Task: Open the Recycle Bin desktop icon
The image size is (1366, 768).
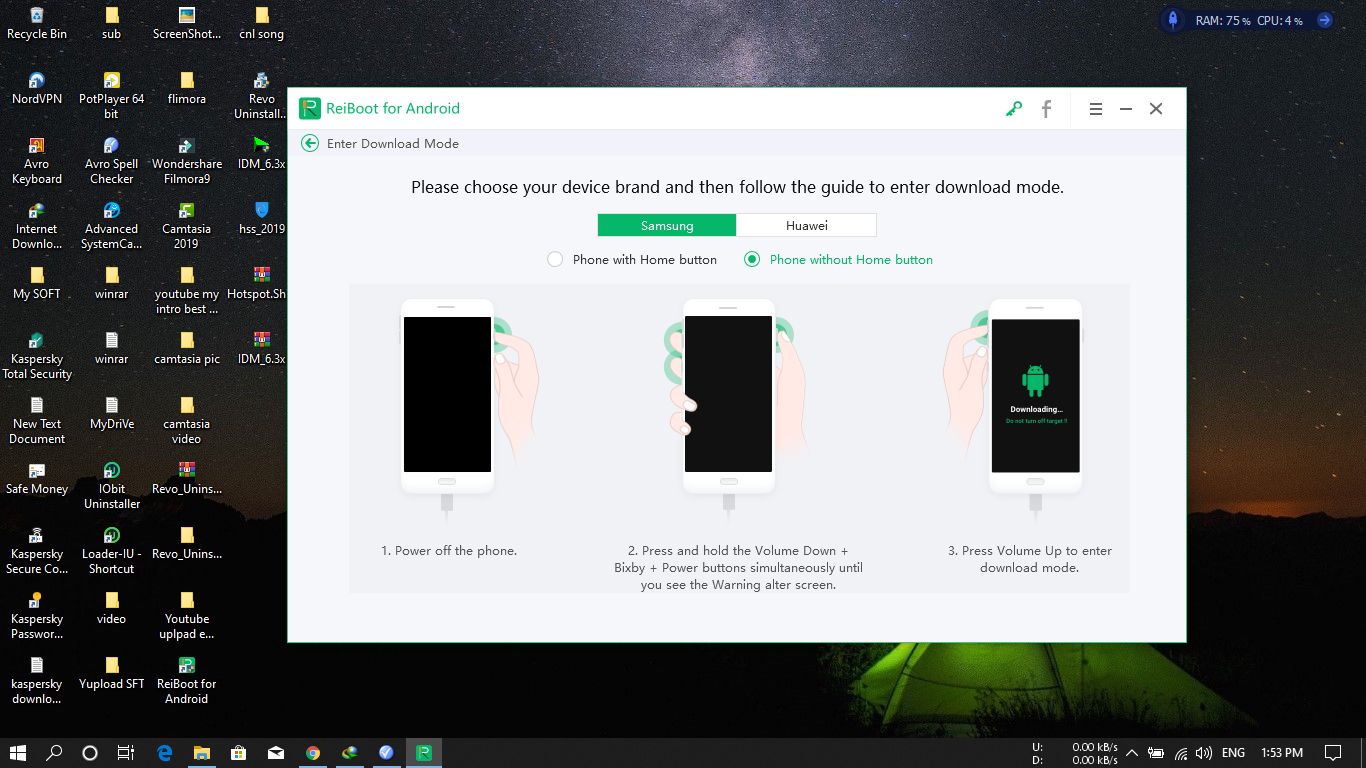Action: [37, 23]
